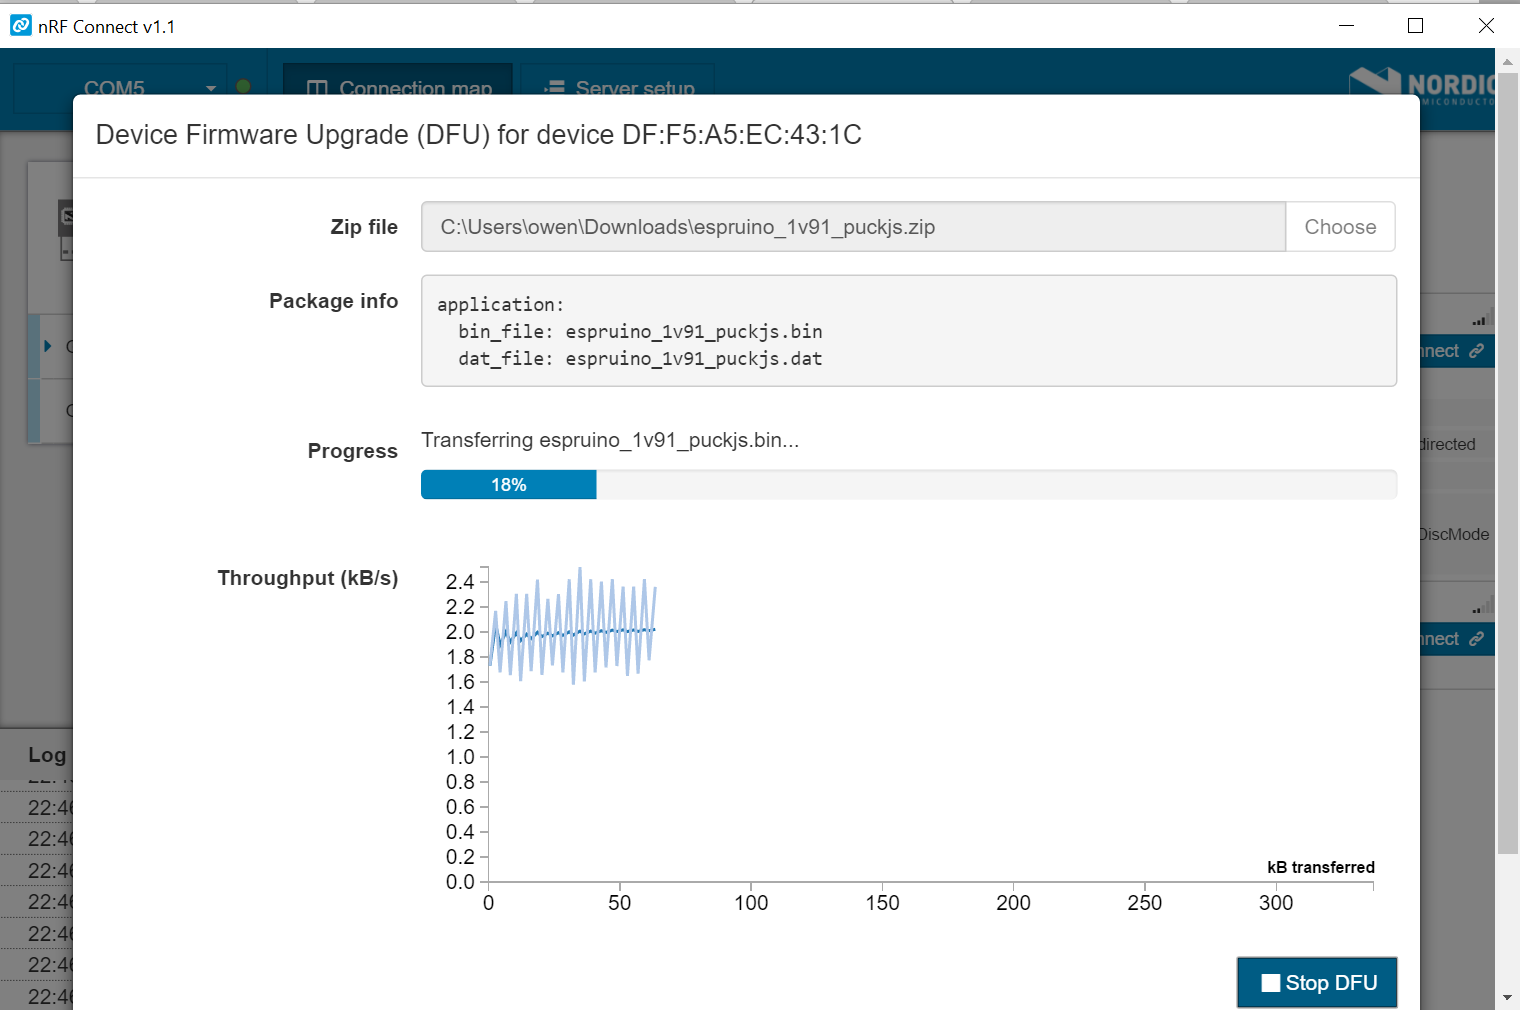Click the DFU dialog title text
The width and height of the screenshot is (1520, 1010).
pyautogui.click(x=478, y=135)
